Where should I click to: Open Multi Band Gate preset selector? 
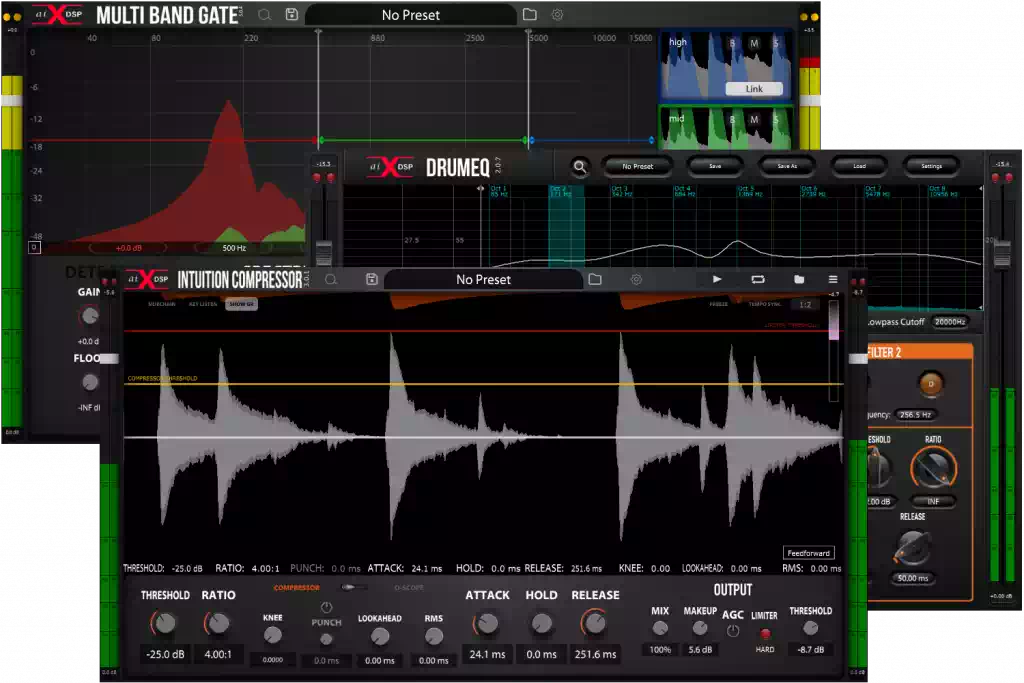pyautogui.click(x=411, y=15)
